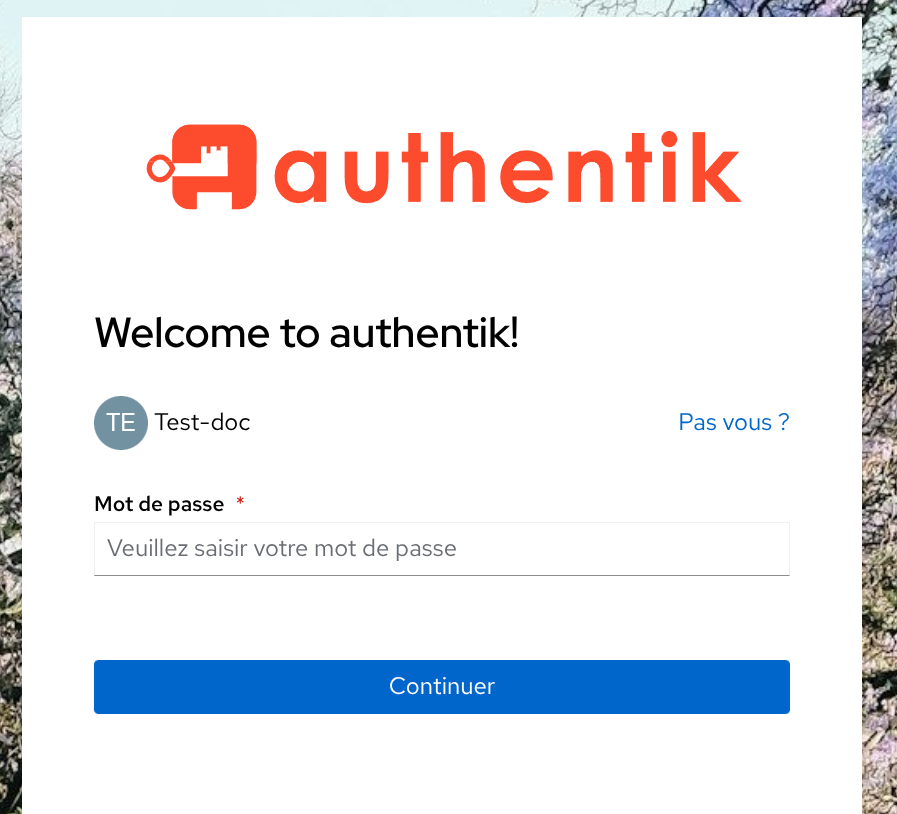Click the authentik wordmark text
This screenshot has width=897, height=814.
click(507, 168)
